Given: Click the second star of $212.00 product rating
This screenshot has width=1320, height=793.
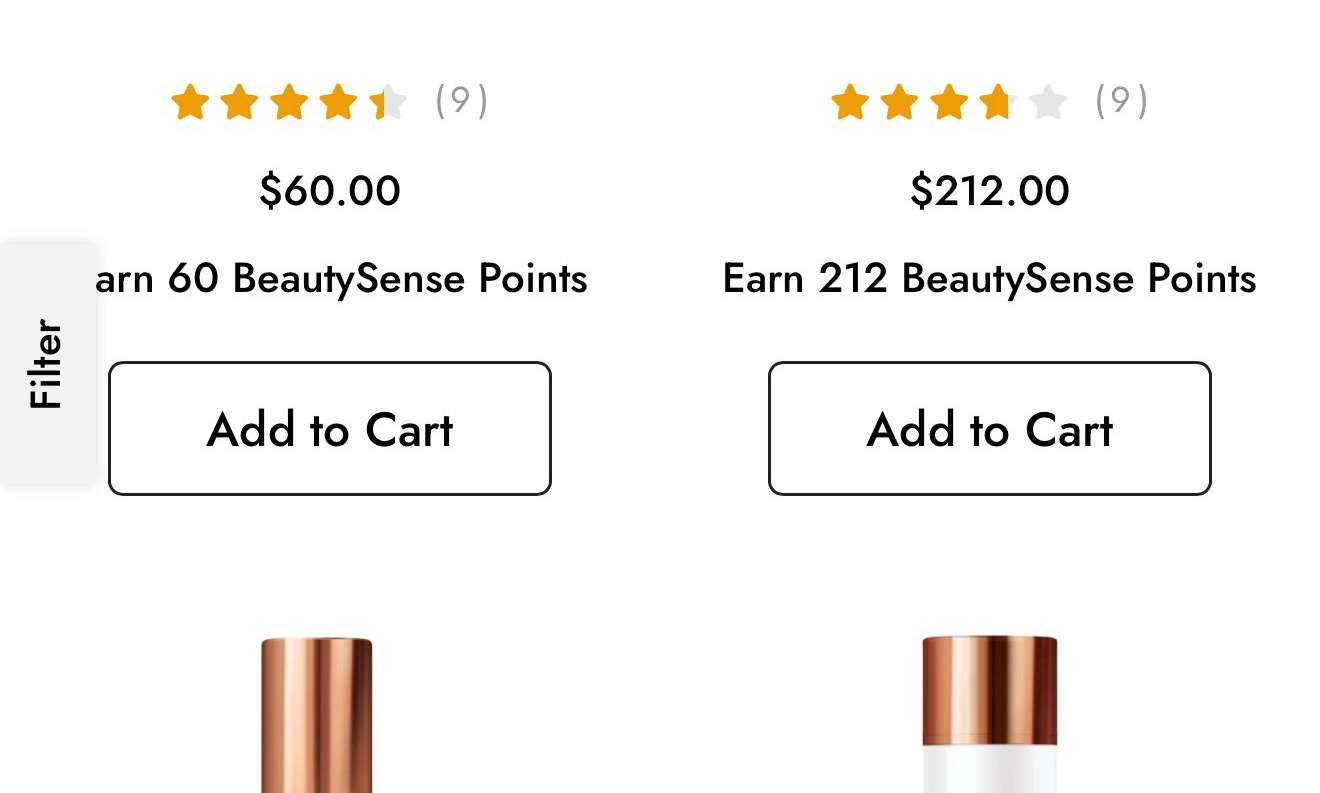Looking at the screenshot, I should 899,102.
